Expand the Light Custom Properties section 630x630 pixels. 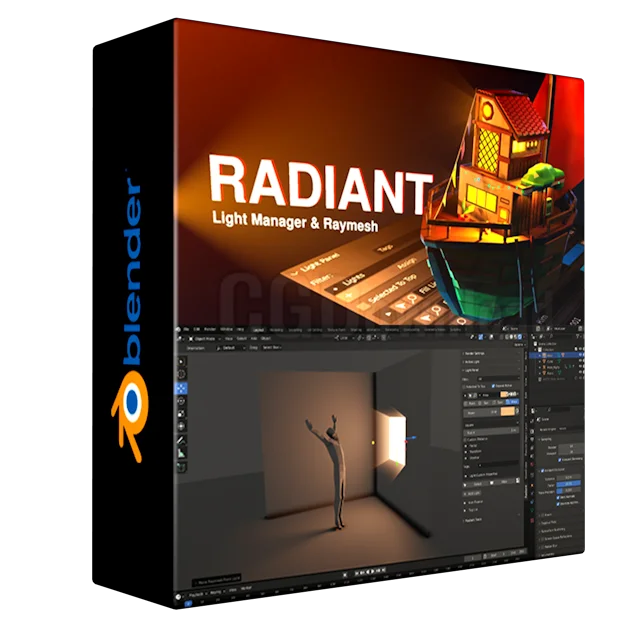pyautogui.click(x=483, y=475)
